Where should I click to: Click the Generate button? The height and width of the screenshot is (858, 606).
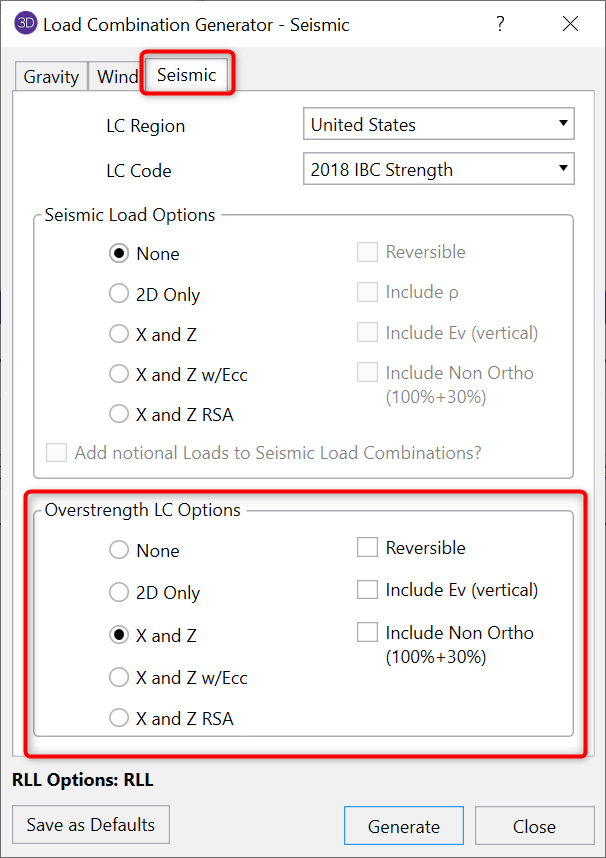click(403, 826)
